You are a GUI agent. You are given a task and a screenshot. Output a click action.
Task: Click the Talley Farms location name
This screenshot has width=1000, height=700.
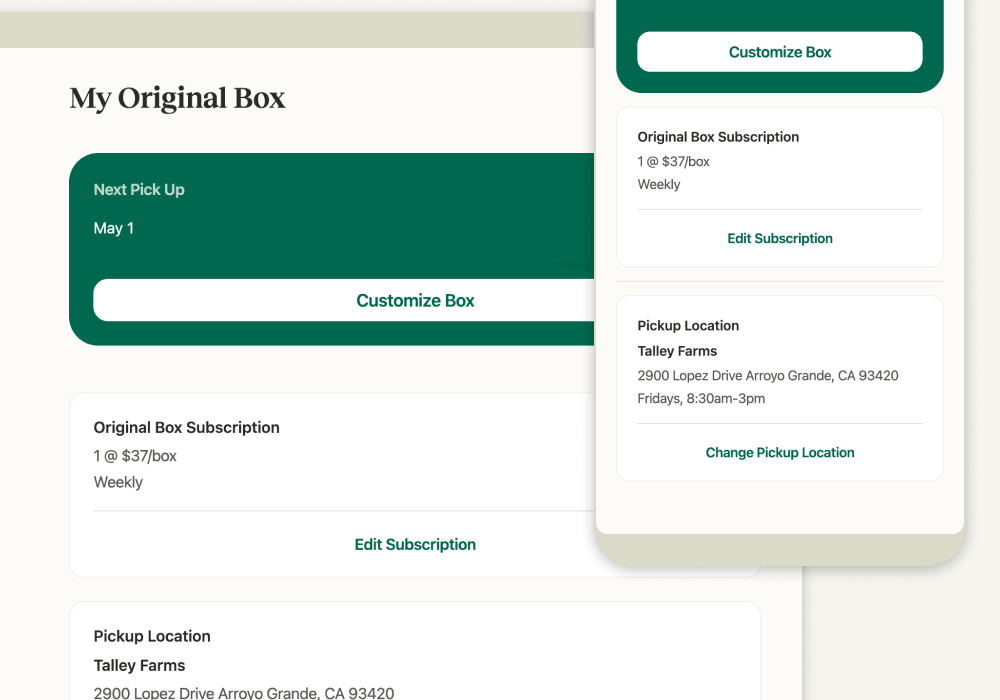[139, 665]
